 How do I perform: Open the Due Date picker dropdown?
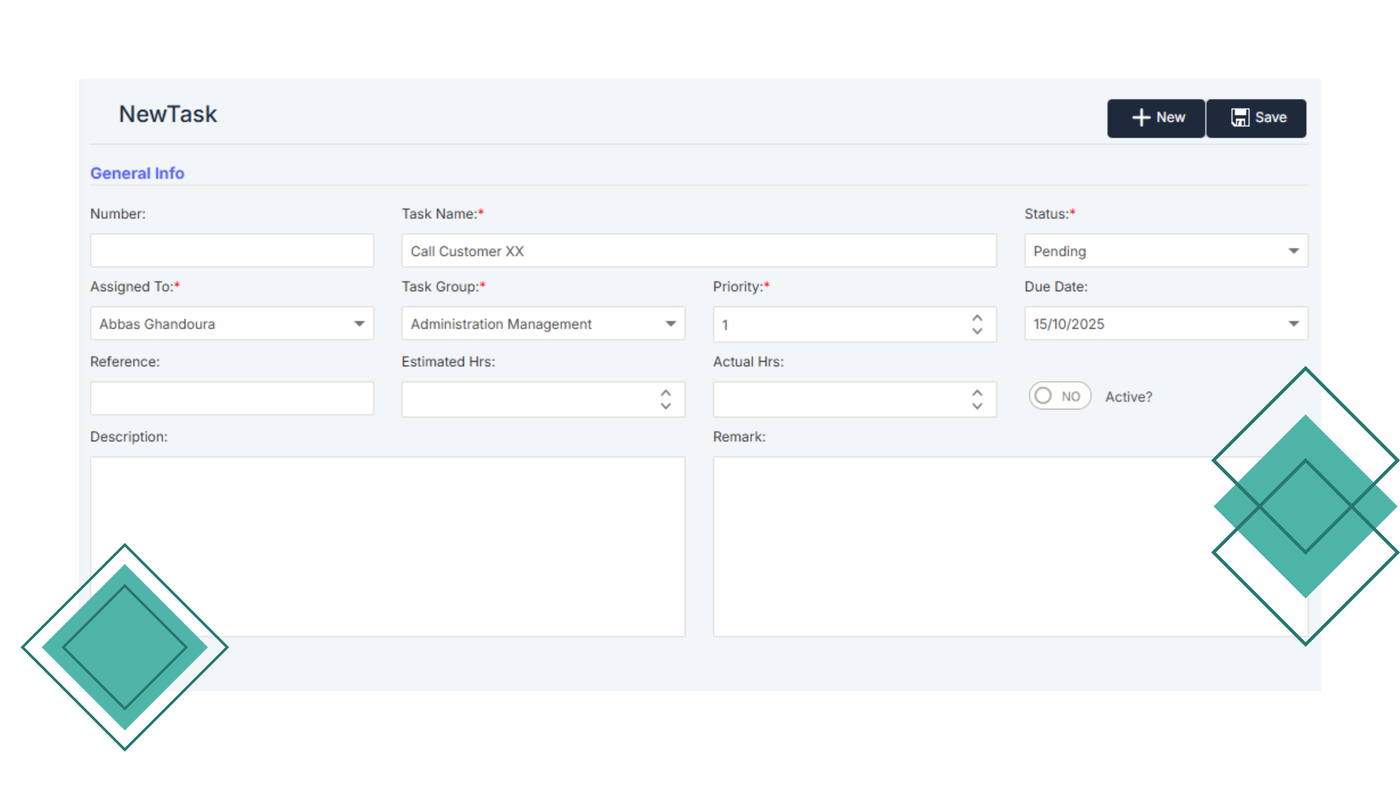pyautogui.click(x=1293, y=324)
